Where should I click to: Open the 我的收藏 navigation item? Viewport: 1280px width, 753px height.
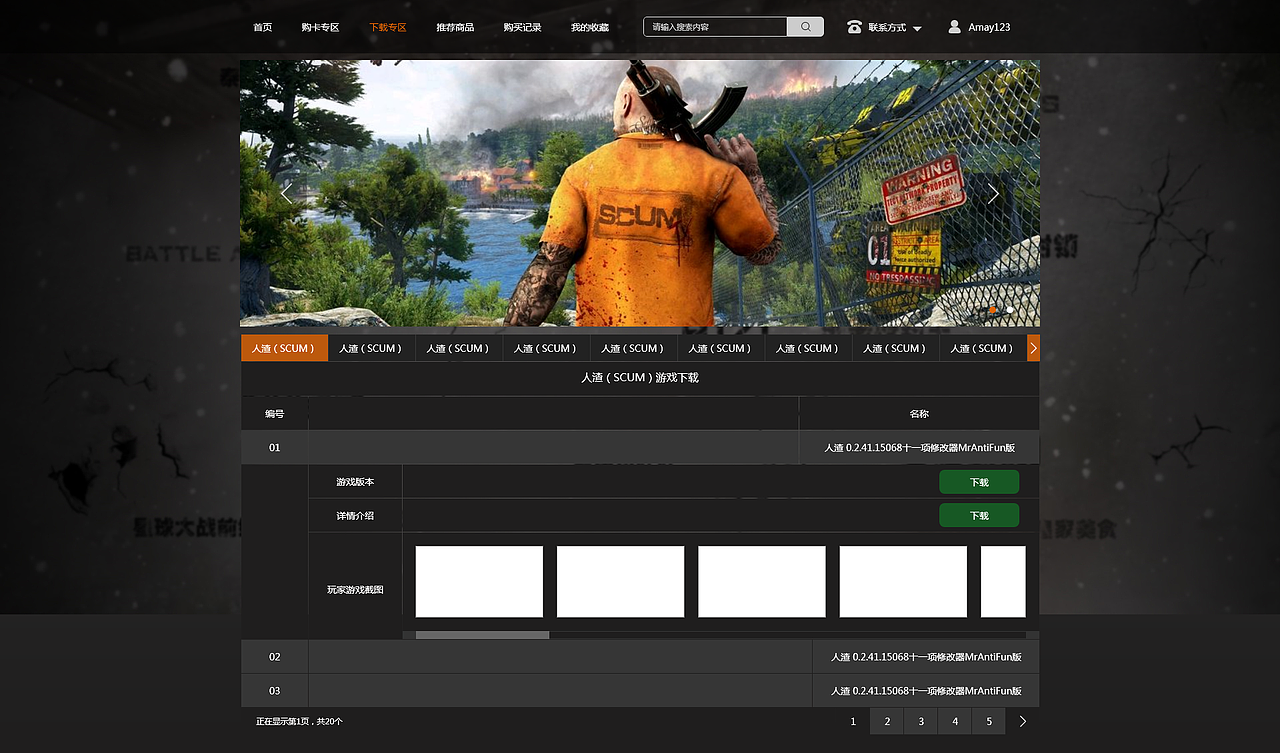click(x=590, y=27)
